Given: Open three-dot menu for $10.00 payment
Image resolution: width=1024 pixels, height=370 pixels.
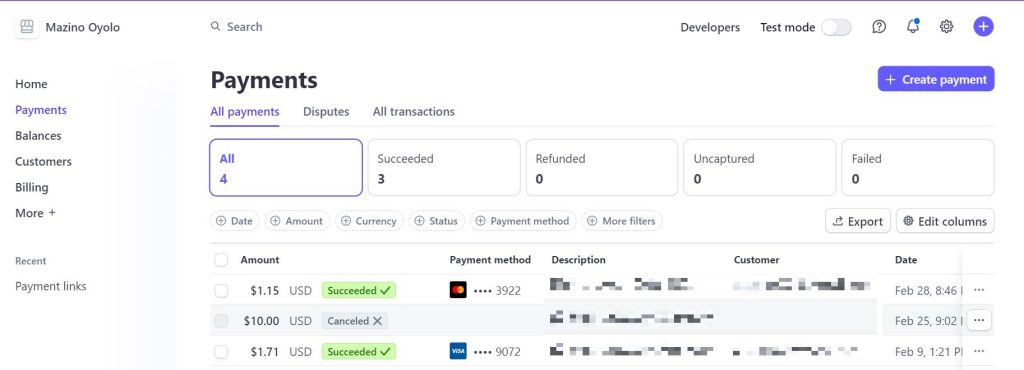Looking at the screenshot, I should 979,320.
